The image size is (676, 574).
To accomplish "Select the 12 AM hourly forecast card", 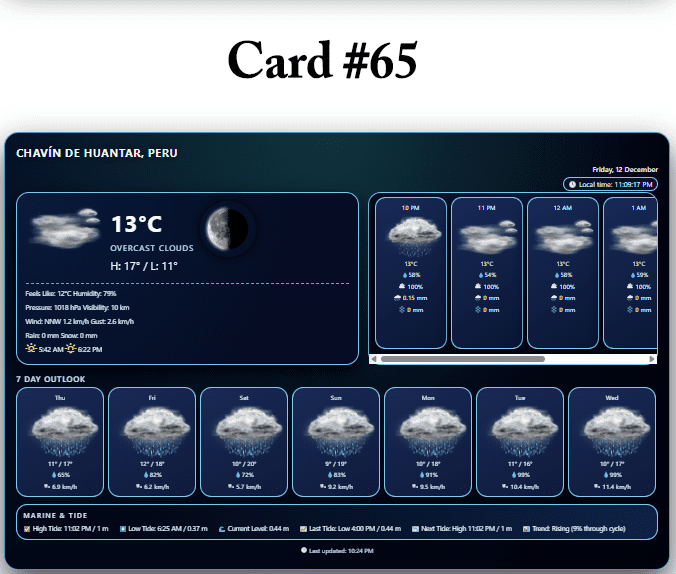I will [563, 272].
